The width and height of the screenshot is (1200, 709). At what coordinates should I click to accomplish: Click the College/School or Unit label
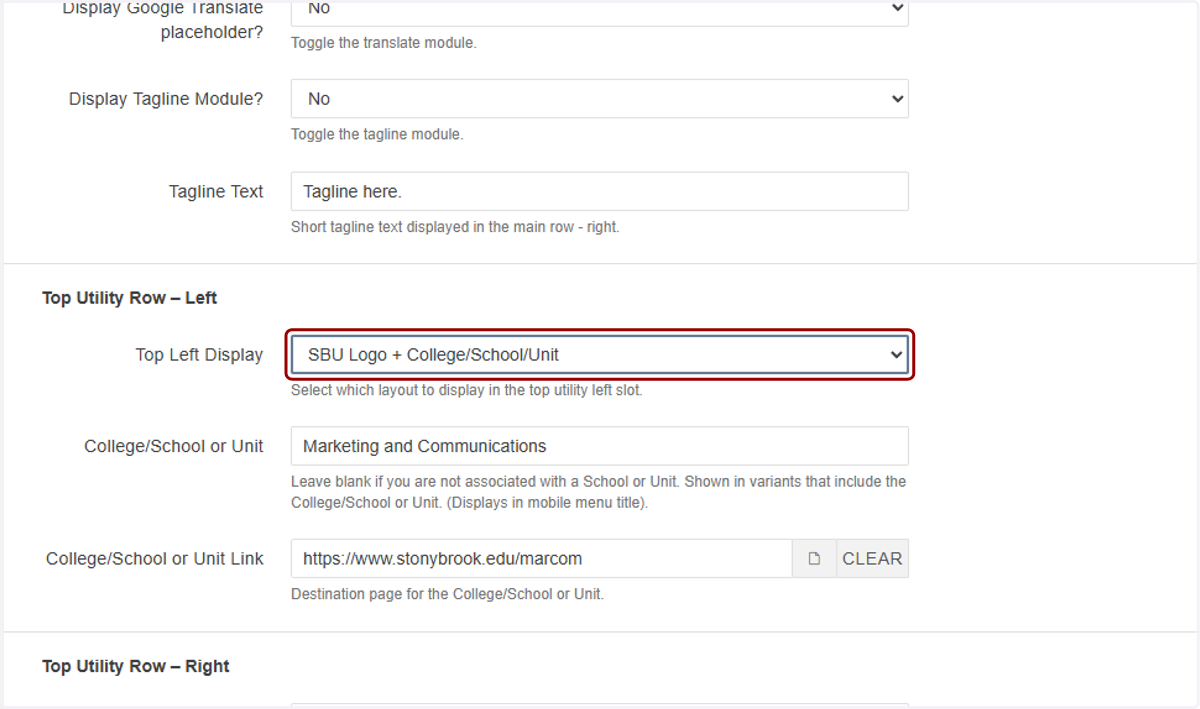pyautogui.click(x=174, y=446)
